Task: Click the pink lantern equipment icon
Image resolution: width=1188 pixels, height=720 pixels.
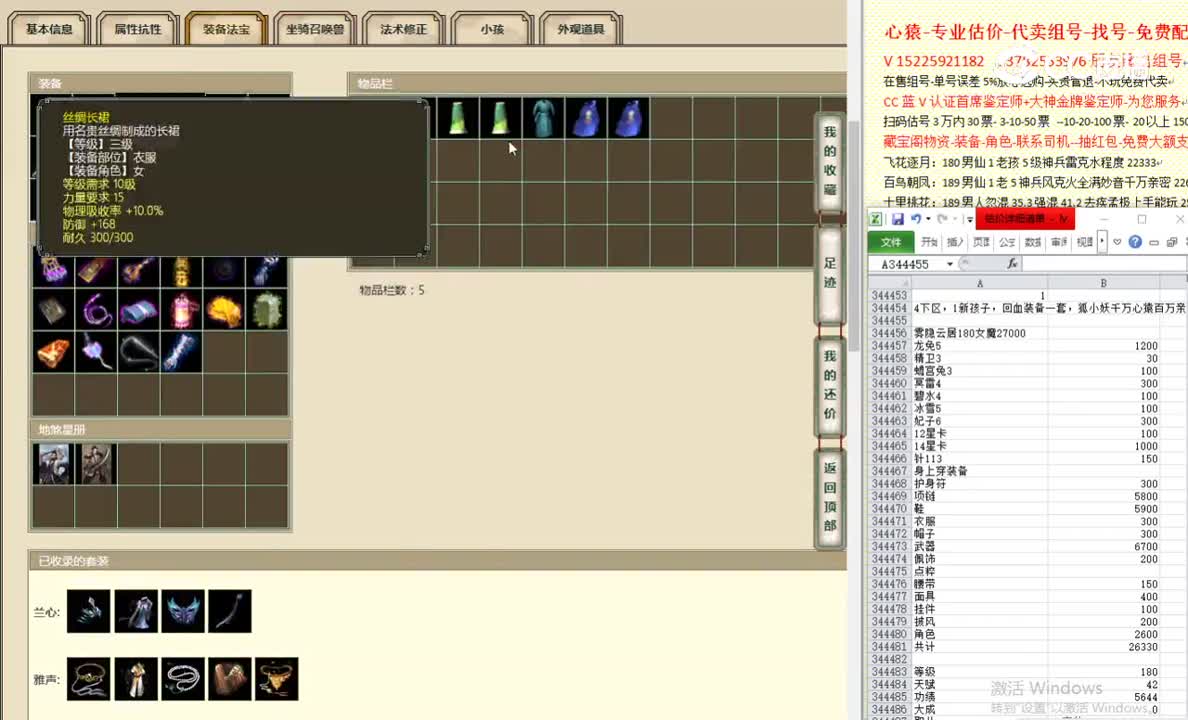Action: pyautogui.click(x=182, y=311)
